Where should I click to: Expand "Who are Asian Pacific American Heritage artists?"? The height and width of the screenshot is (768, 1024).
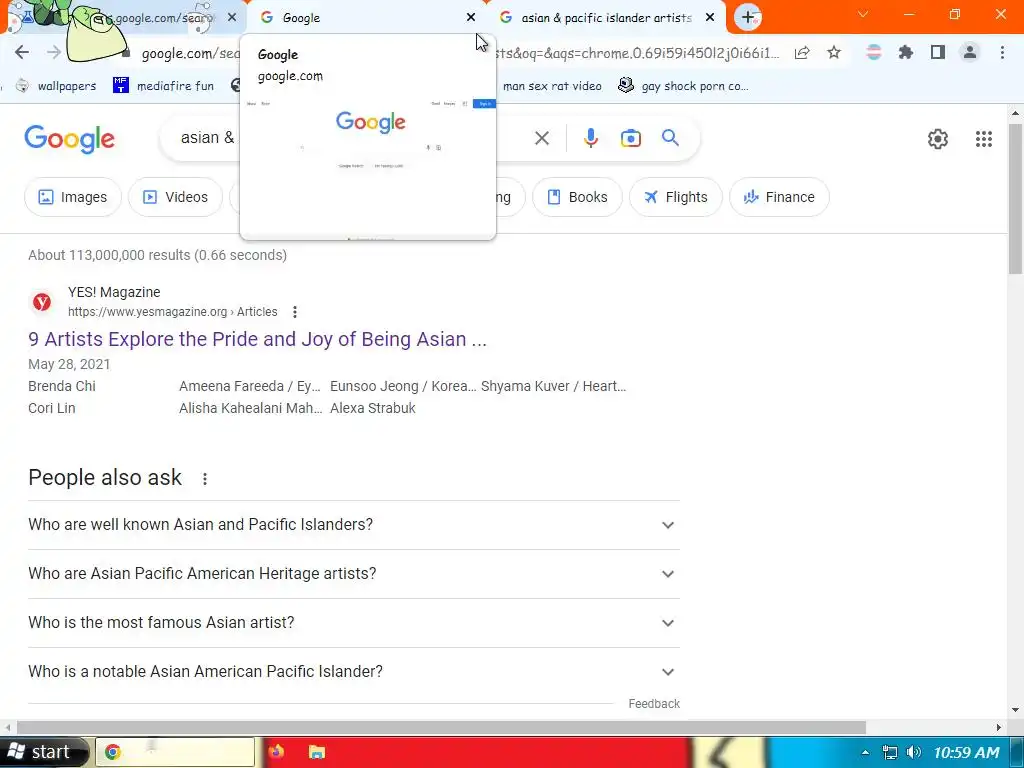353,574
